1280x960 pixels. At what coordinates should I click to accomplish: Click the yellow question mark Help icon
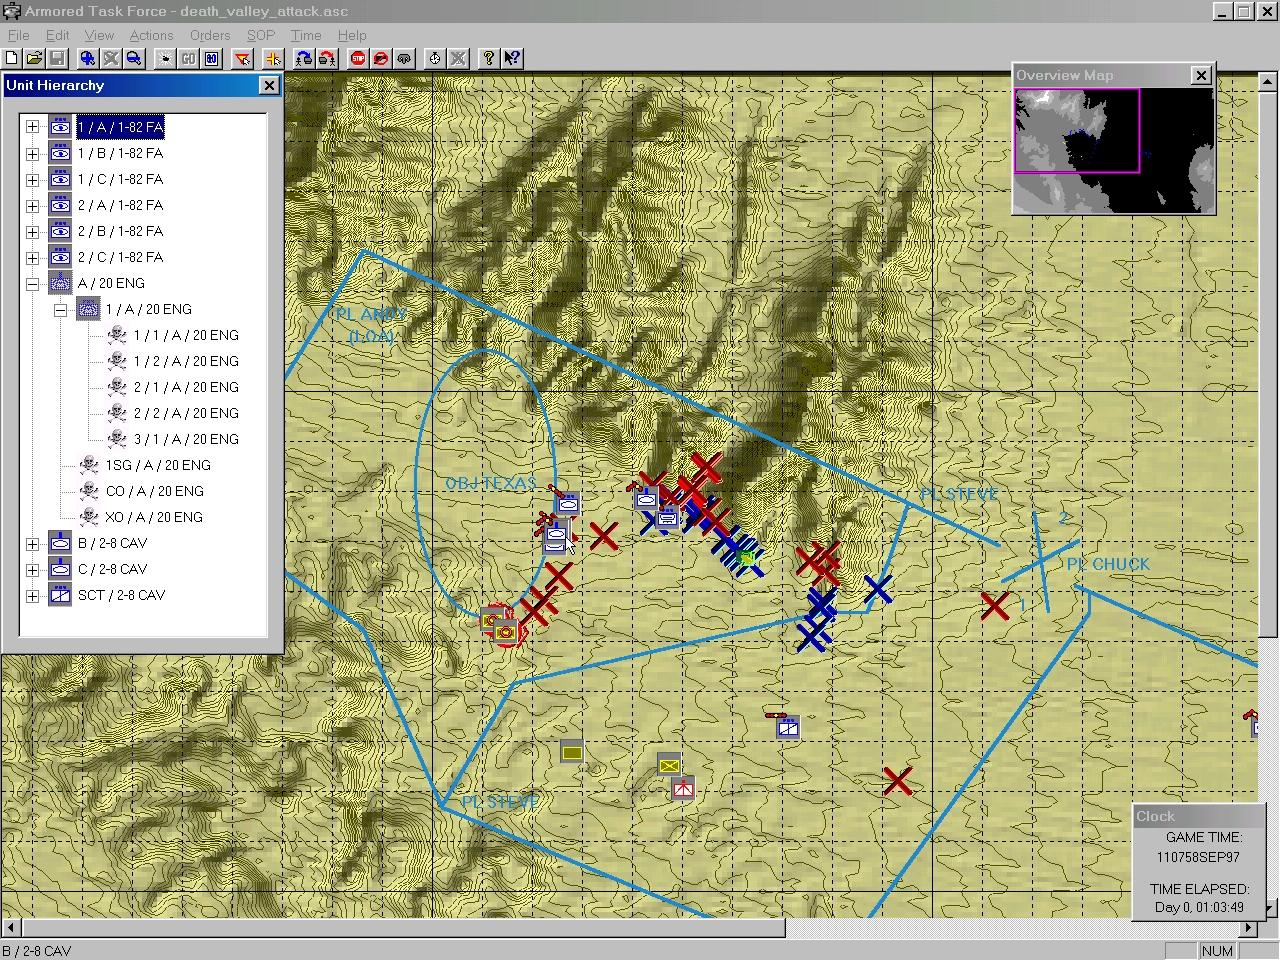click(488, 59)
